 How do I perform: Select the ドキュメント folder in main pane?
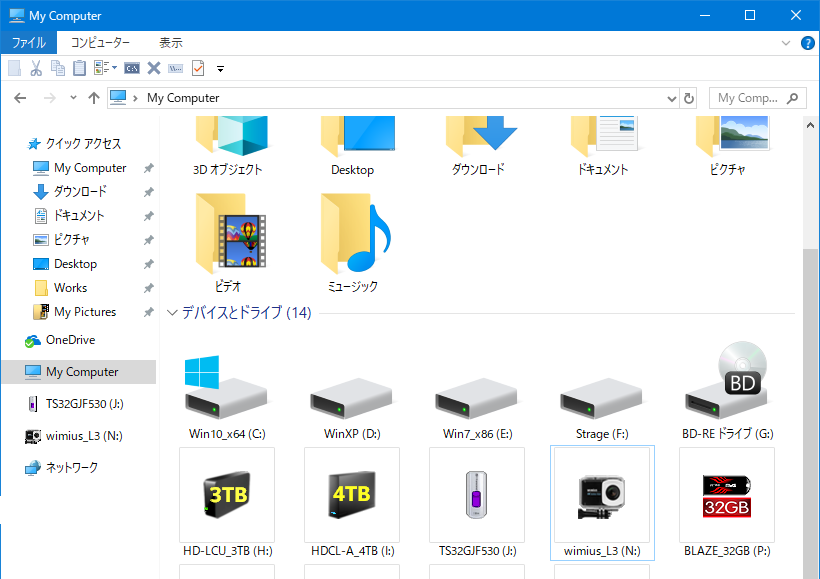tap(602, 145)
